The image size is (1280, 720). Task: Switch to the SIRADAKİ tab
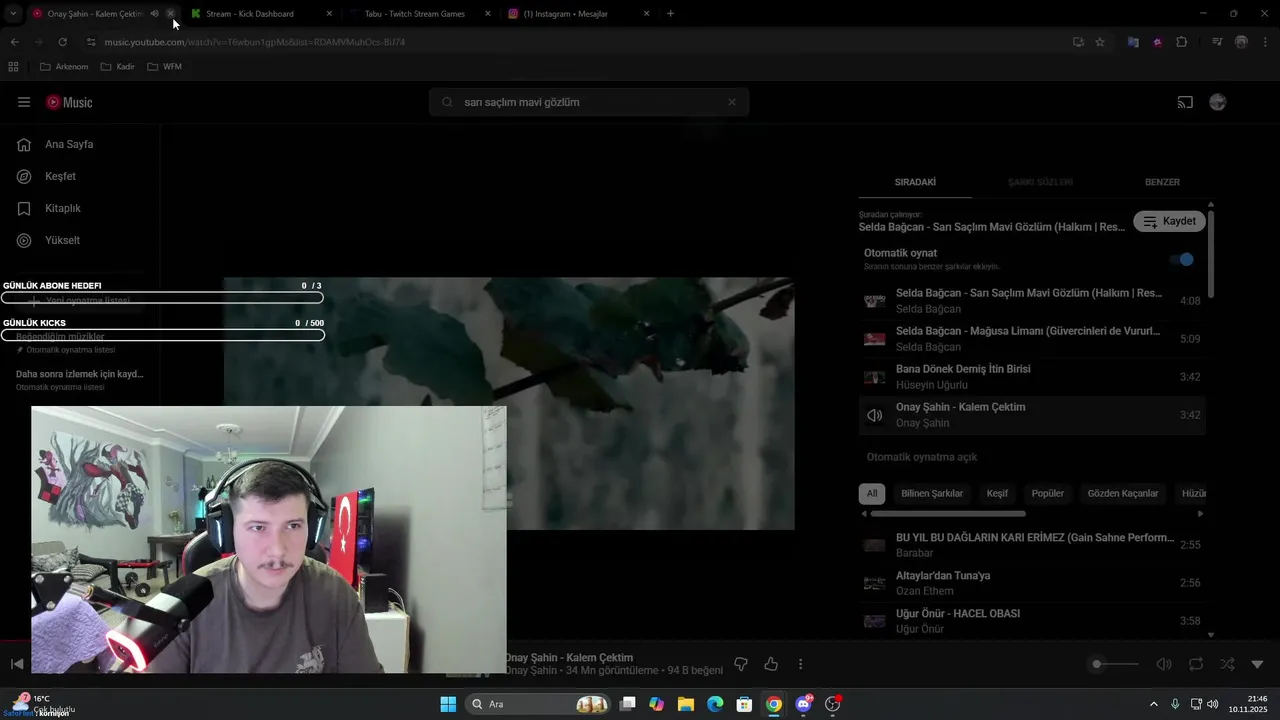tap(915, 182)
